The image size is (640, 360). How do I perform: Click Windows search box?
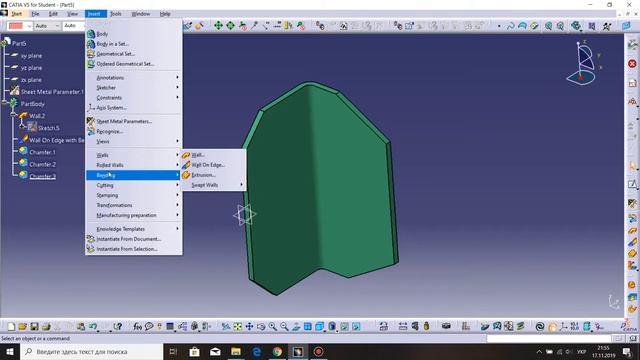pyautogui.click(x=91, y=351)
